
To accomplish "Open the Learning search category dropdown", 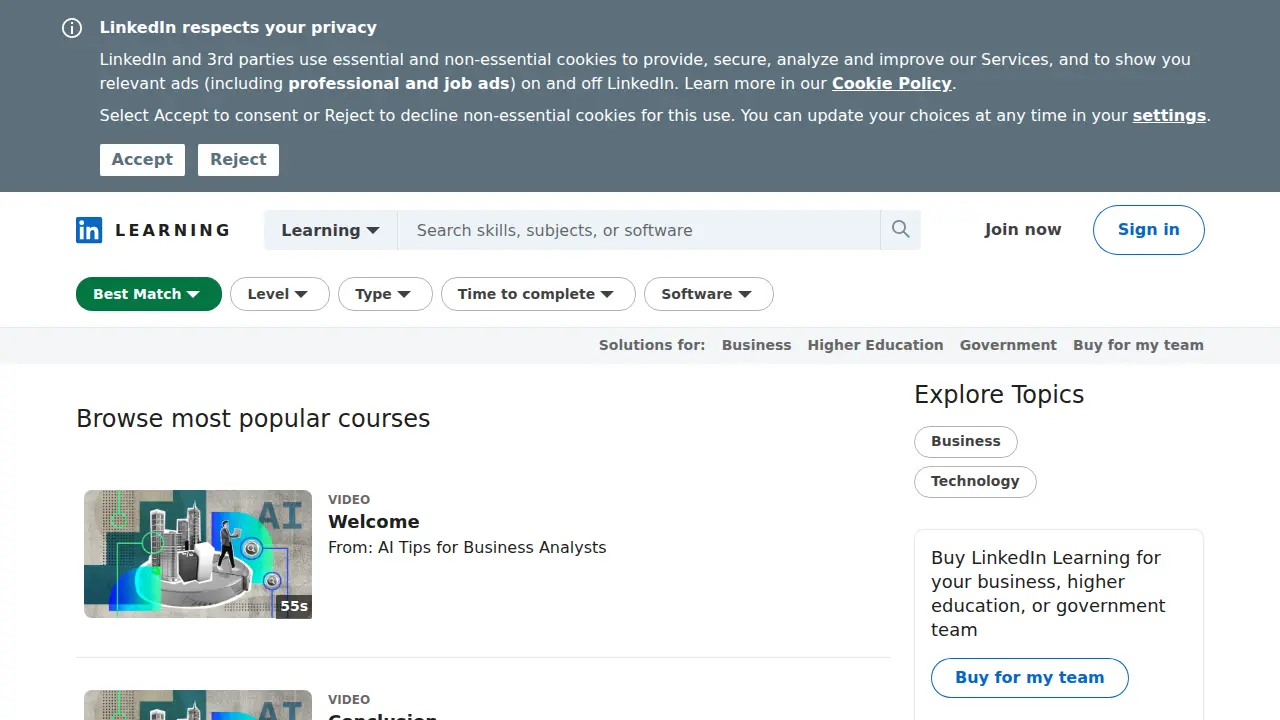I will click(331, 230).
